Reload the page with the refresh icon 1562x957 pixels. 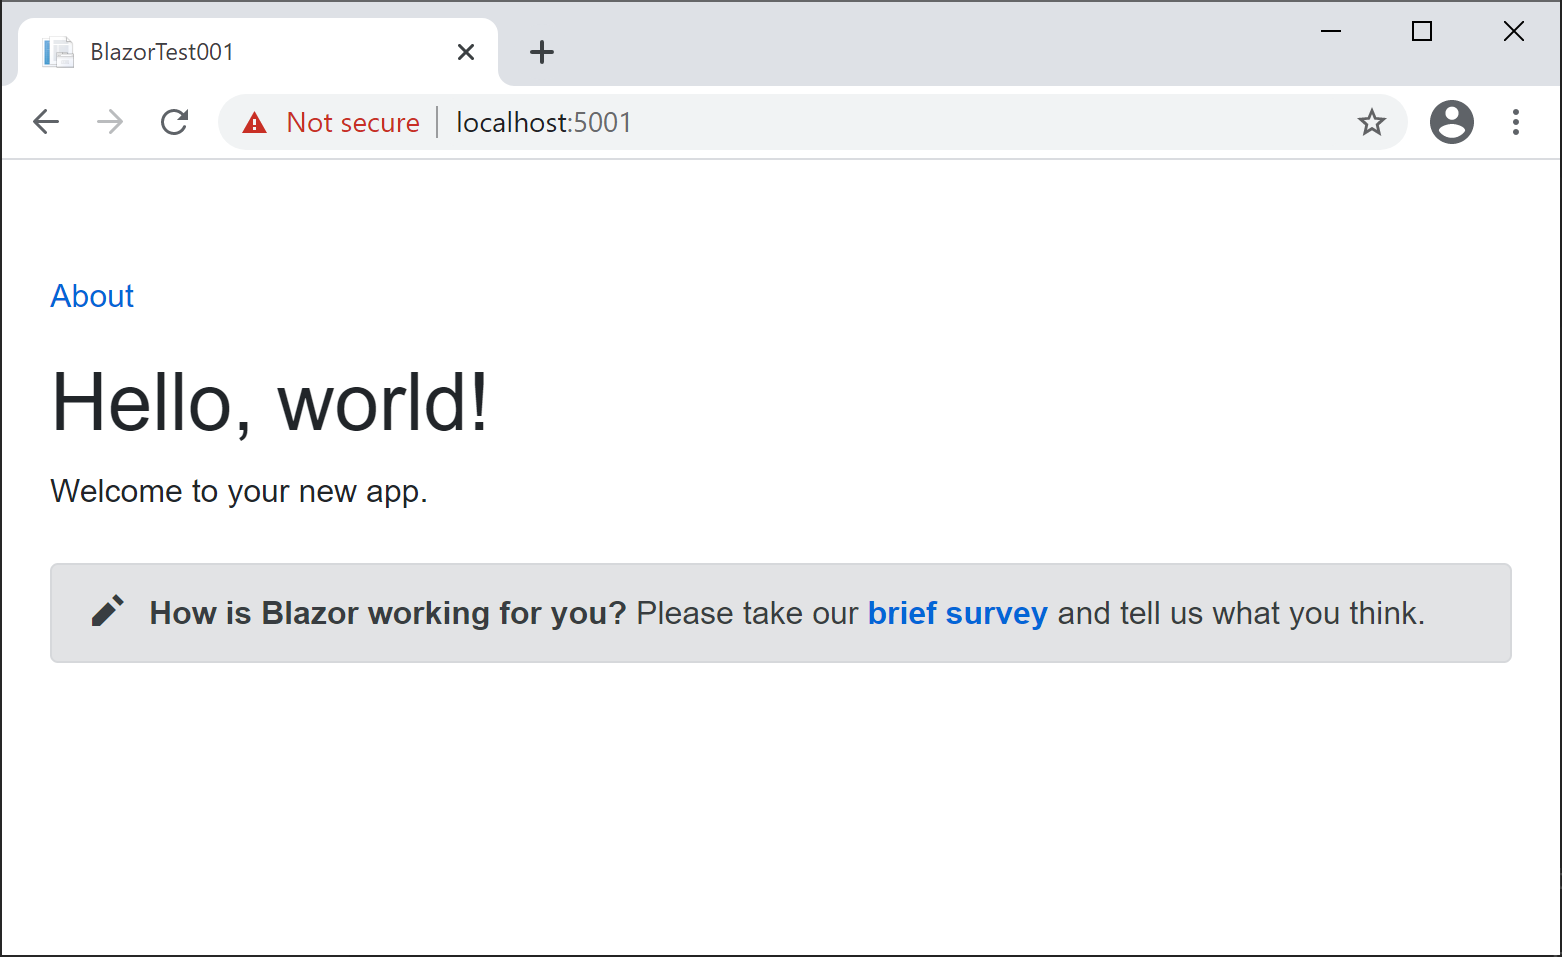pyautogui.click(x=175, y=122)
